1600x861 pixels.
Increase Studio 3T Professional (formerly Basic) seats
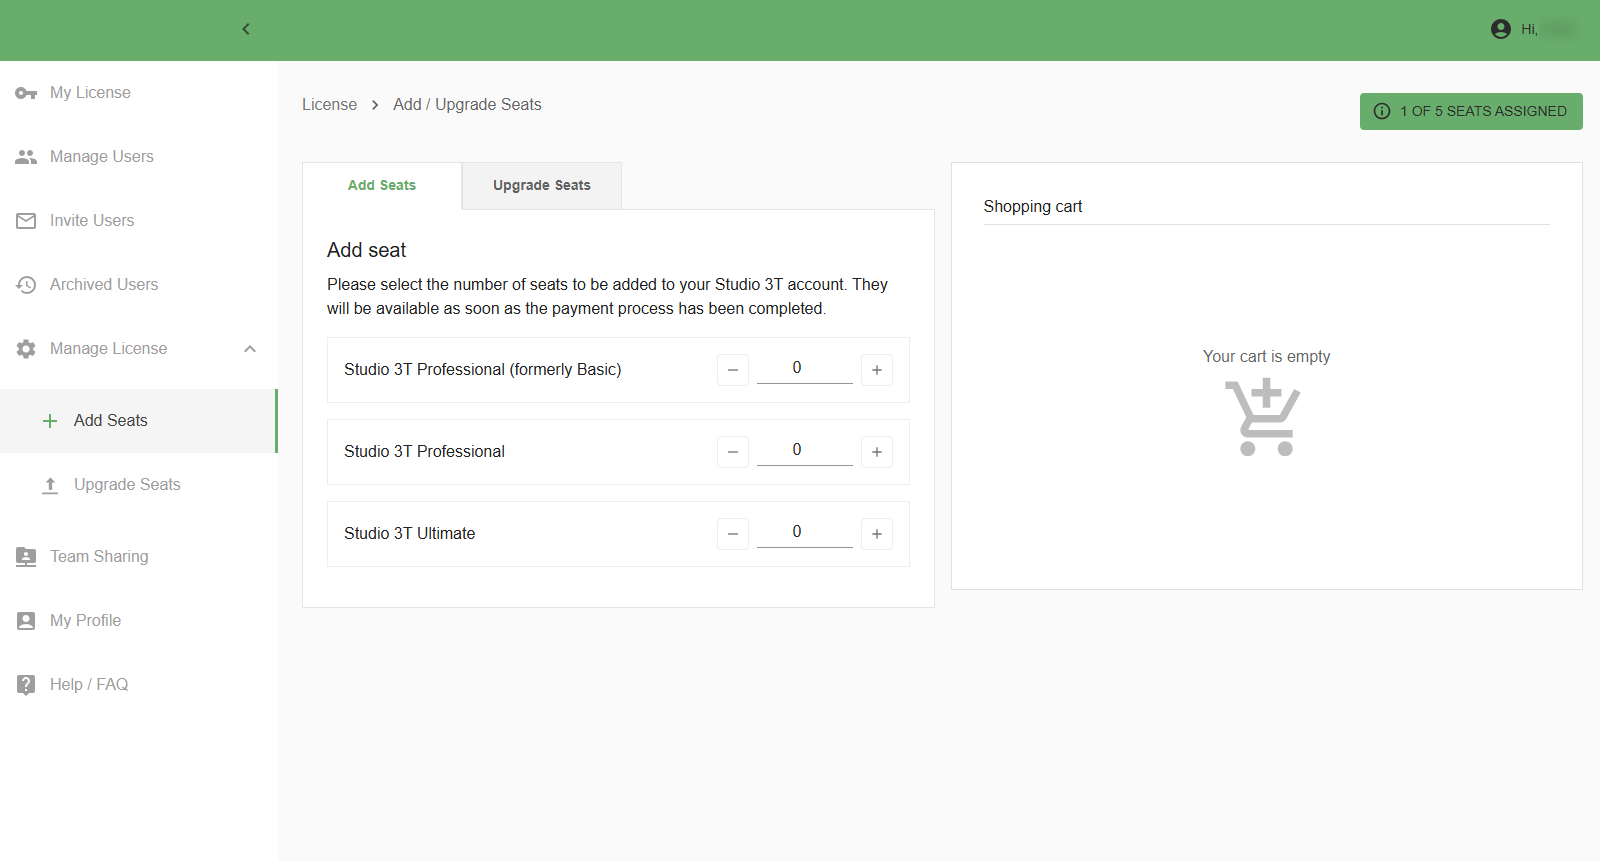[x=876, y=370]
